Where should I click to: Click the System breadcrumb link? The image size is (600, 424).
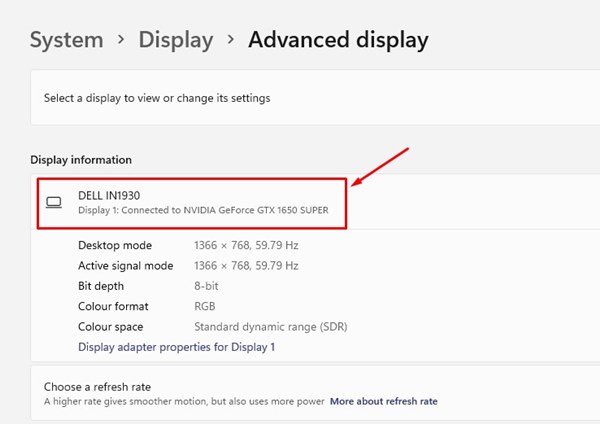point(66,40)
